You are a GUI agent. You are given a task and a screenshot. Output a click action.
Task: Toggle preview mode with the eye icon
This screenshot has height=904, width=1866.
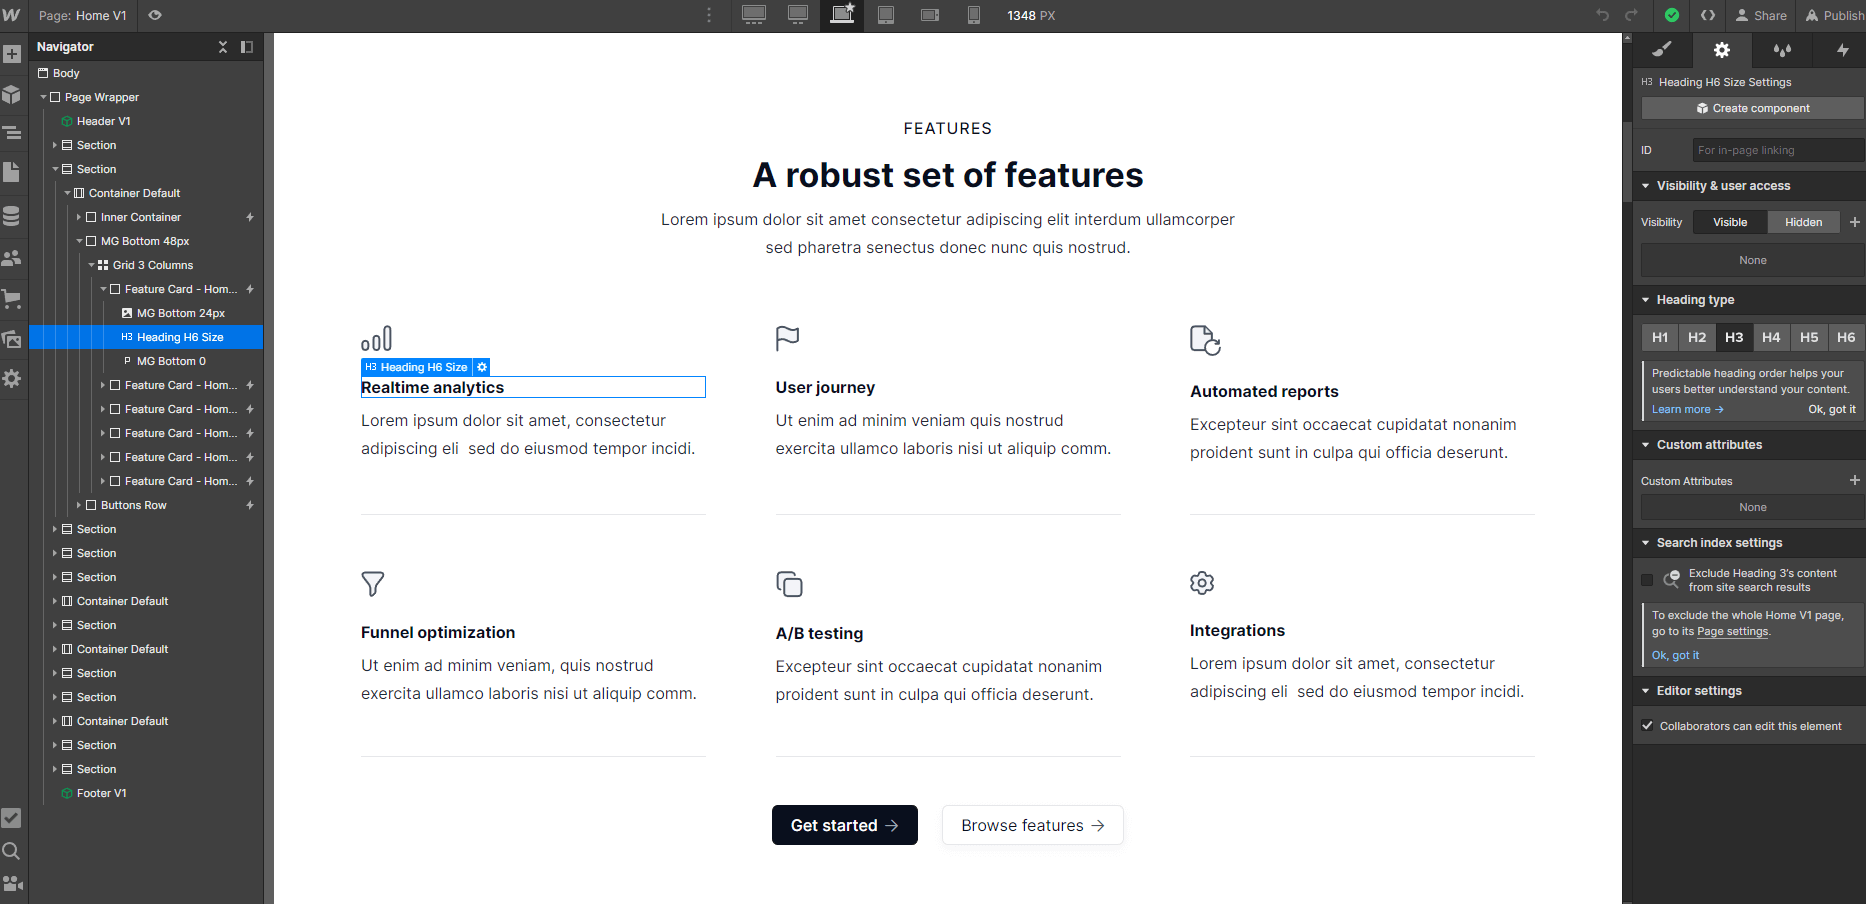pos(154,16)
